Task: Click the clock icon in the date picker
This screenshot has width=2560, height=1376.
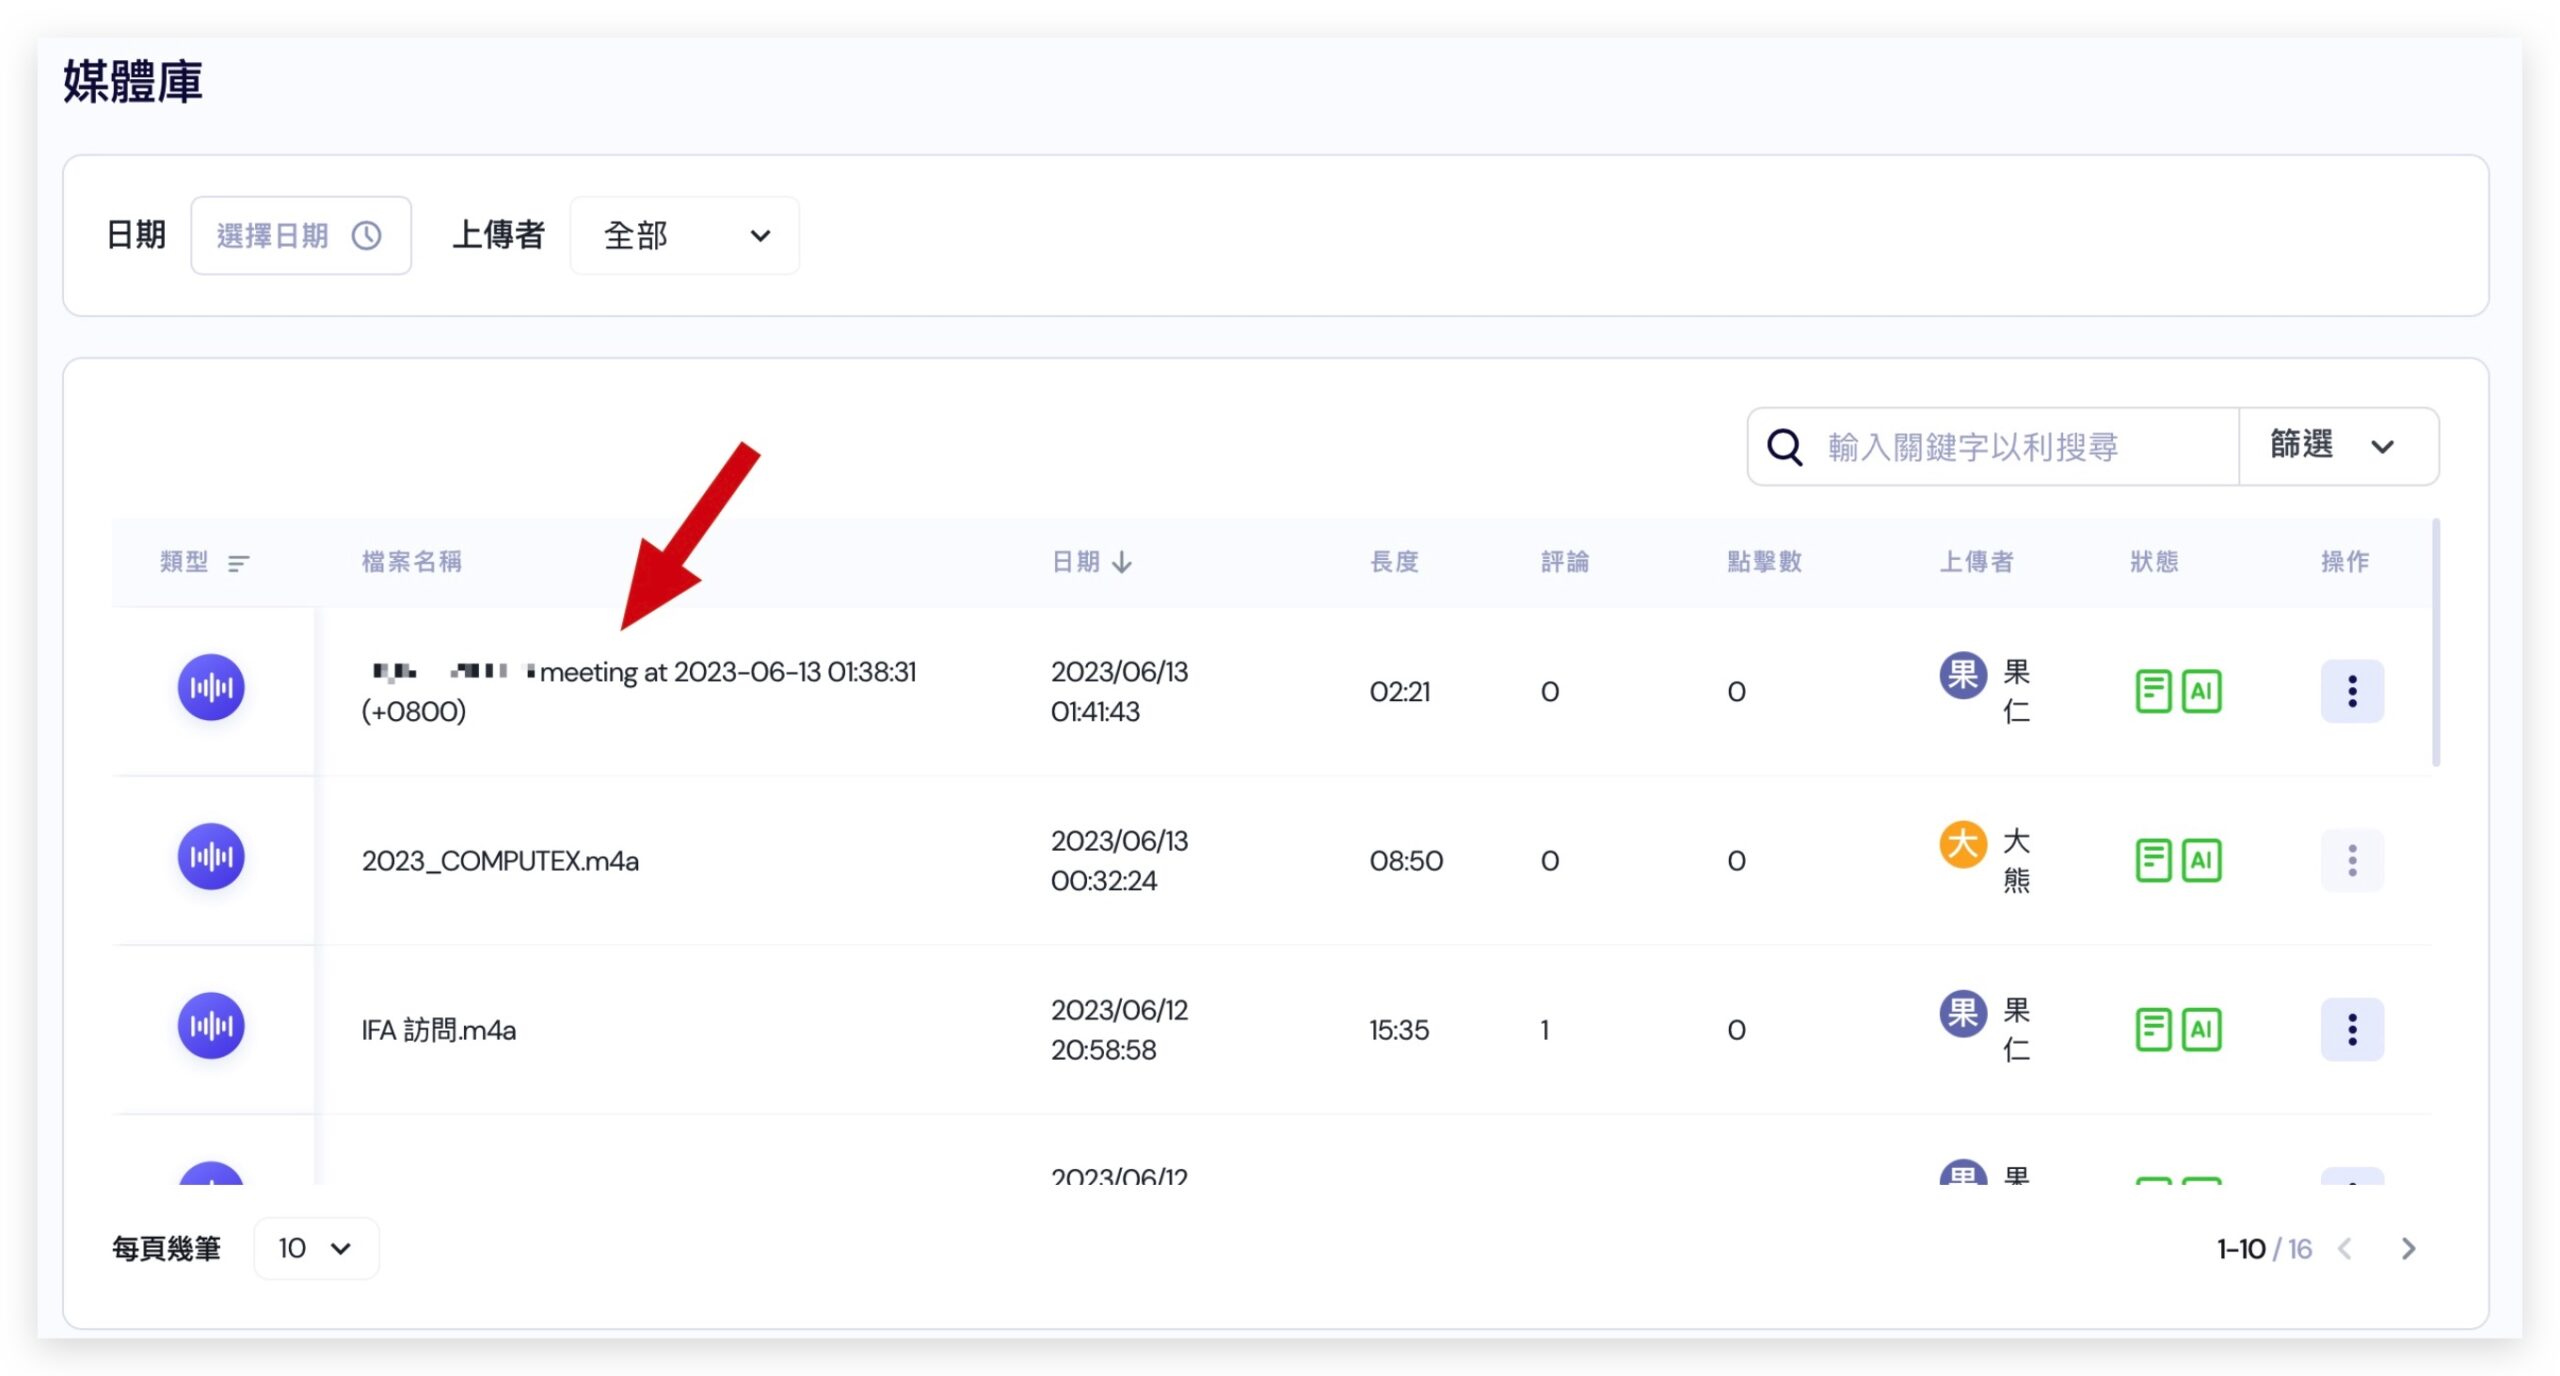Action: pos(366,236)
